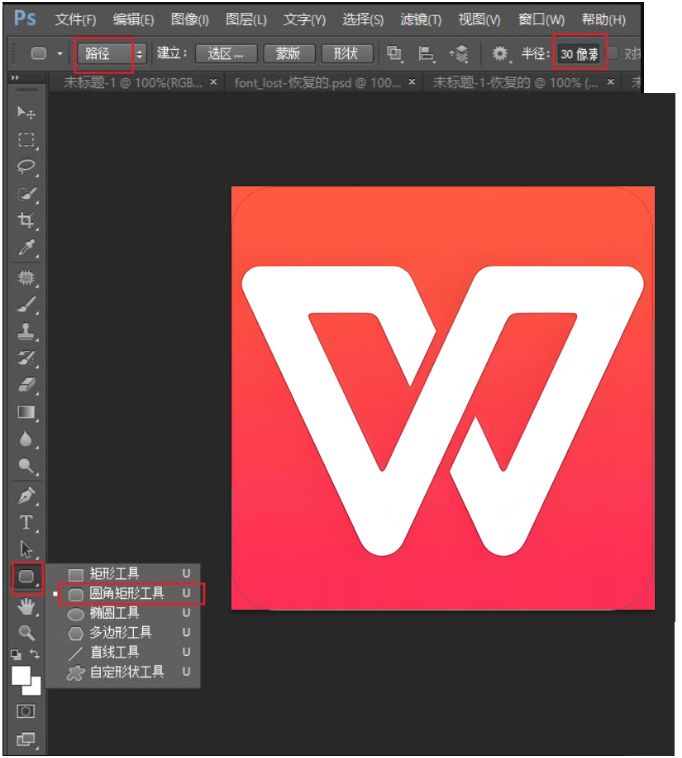The height and width of the screenshot is (758, 682).
Task: Toggle Quick Mask mode icon
Action: pyautogui.click(x=26, y=711)
